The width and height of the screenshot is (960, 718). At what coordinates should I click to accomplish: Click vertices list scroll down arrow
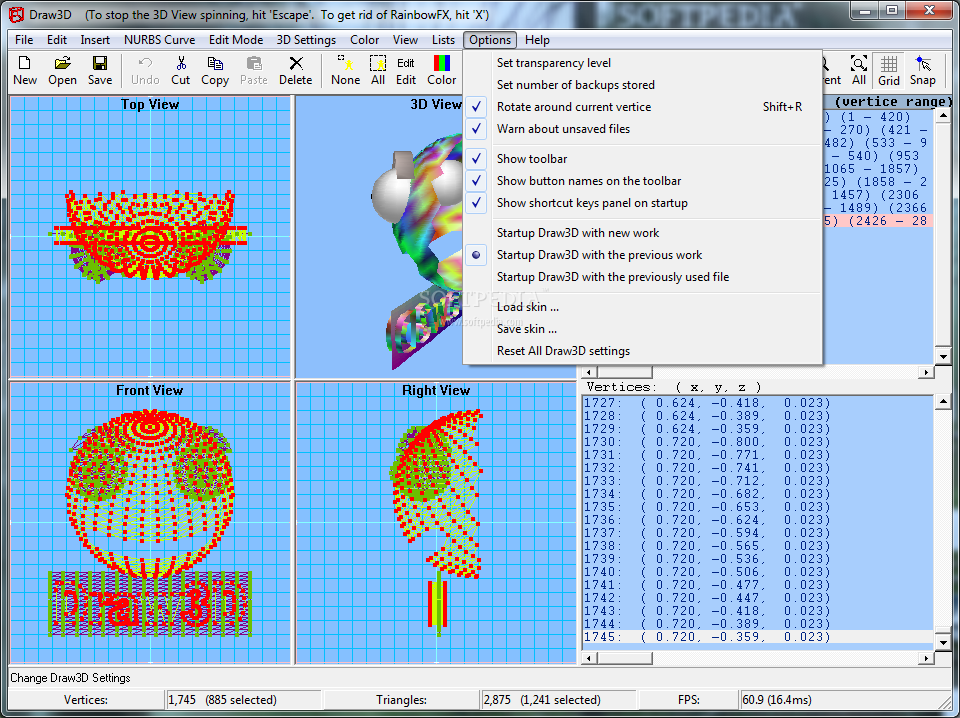[x=943, y=643]
